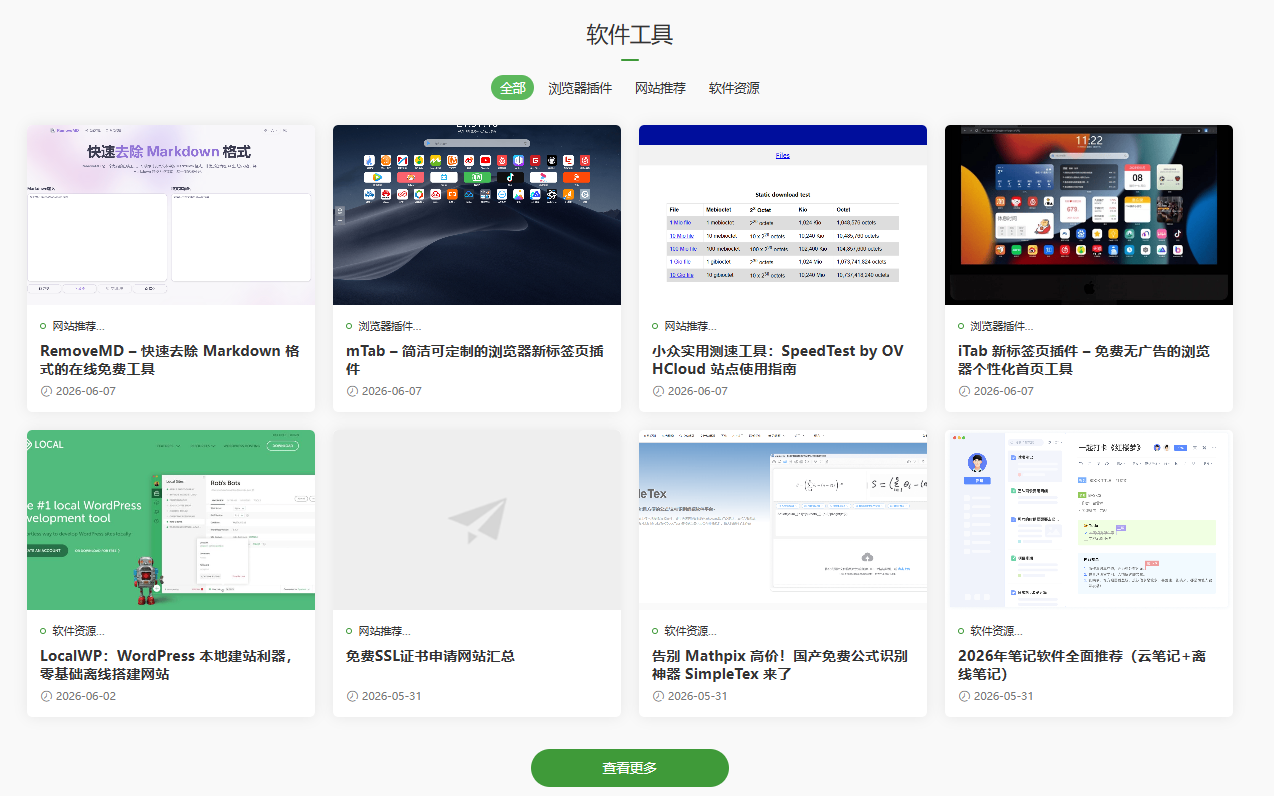Click the 查看更多 button
Viewport: 1274px width, 796px height.
click(630, 768)
